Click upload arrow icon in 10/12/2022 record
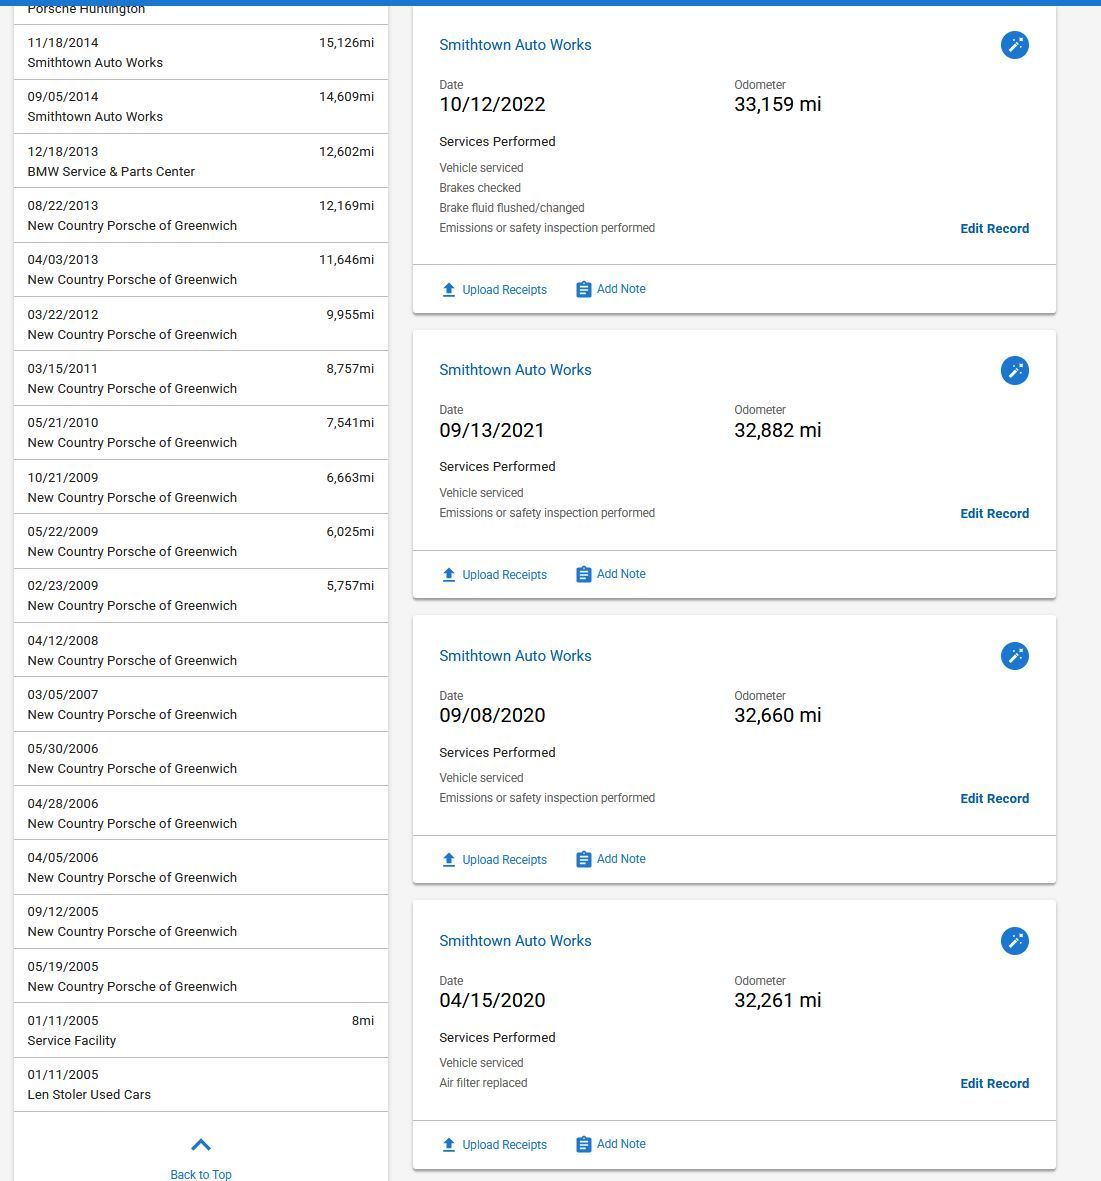 pos(449,290)
